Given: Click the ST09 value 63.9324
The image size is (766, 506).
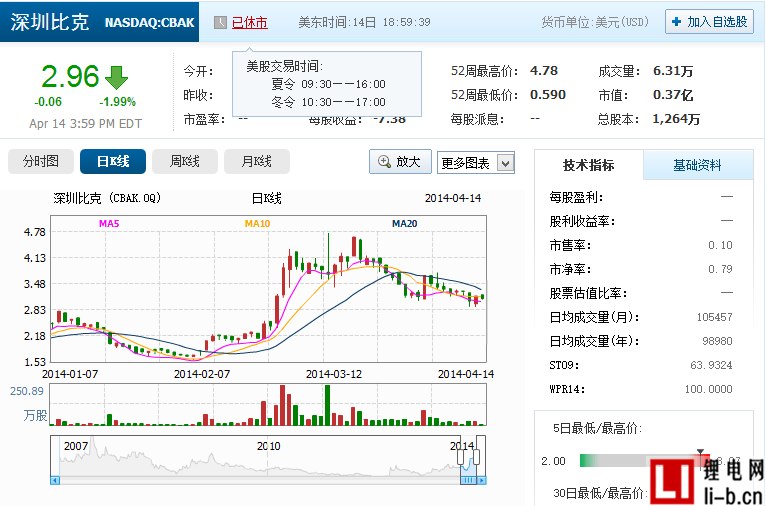Looking at the screenshot, I should (711, 365).
